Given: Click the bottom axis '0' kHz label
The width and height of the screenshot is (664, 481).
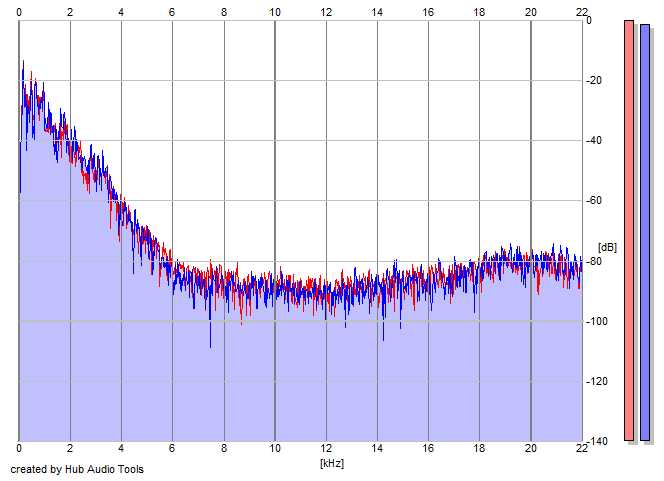Looking at the screenshot, I should pyautogui.click(x=19, y=448).
